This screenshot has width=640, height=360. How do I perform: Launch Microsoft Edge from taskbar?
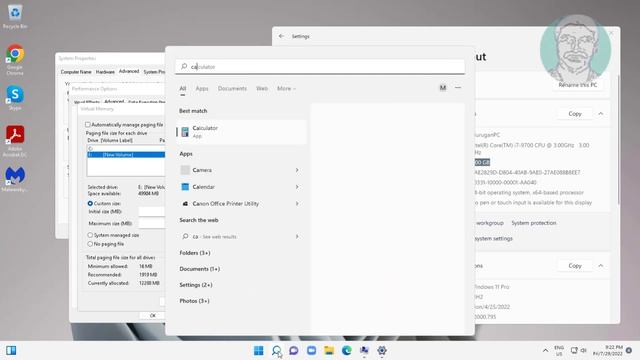point(347,350)
